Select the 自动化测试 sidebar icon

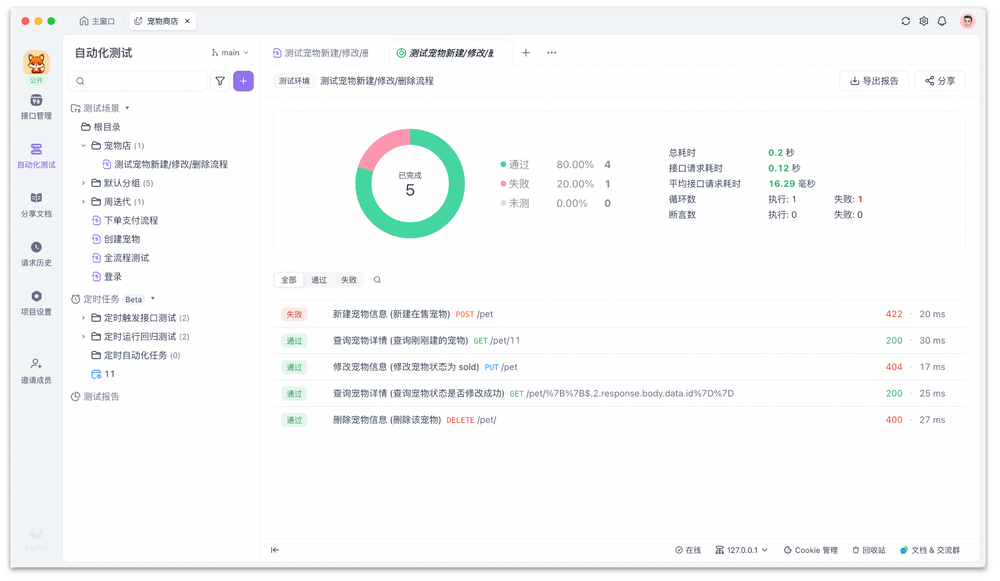(36, 155)
